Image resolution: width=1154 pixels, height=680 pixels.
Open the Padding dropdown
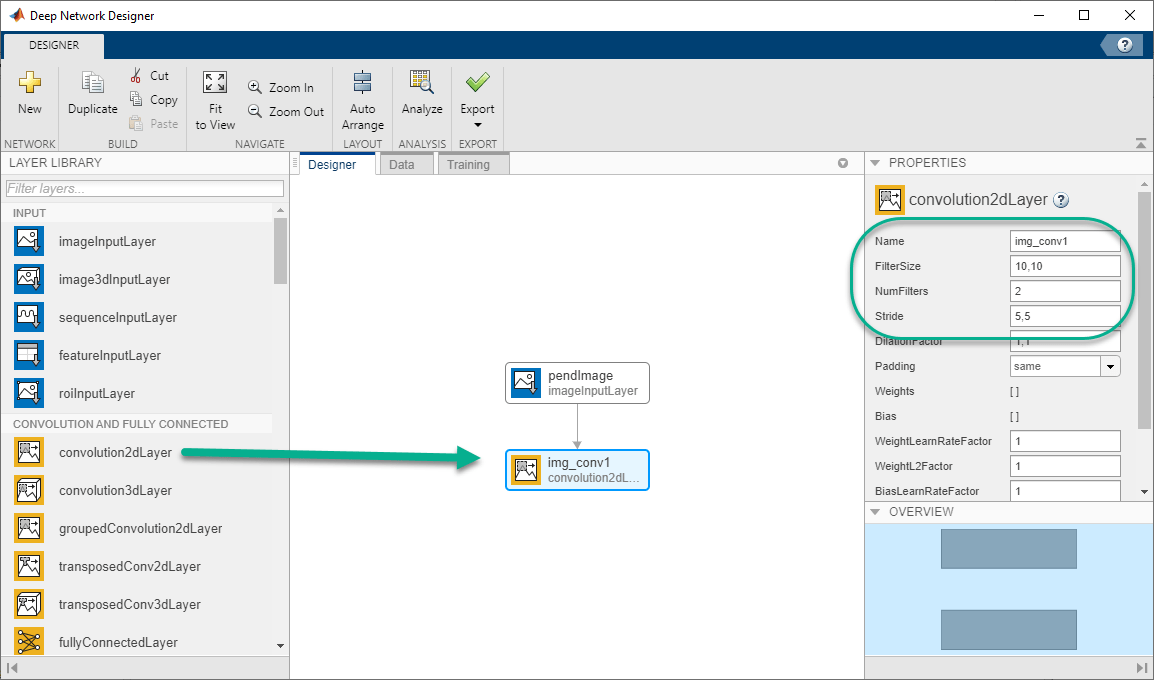pos(1110,366)
